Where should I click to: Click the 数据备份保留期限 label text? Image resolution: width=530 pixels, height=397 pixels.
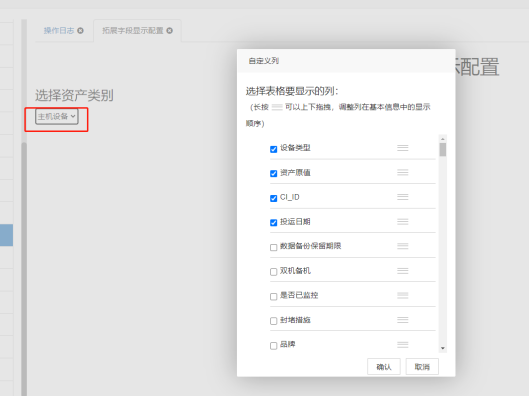310,246
